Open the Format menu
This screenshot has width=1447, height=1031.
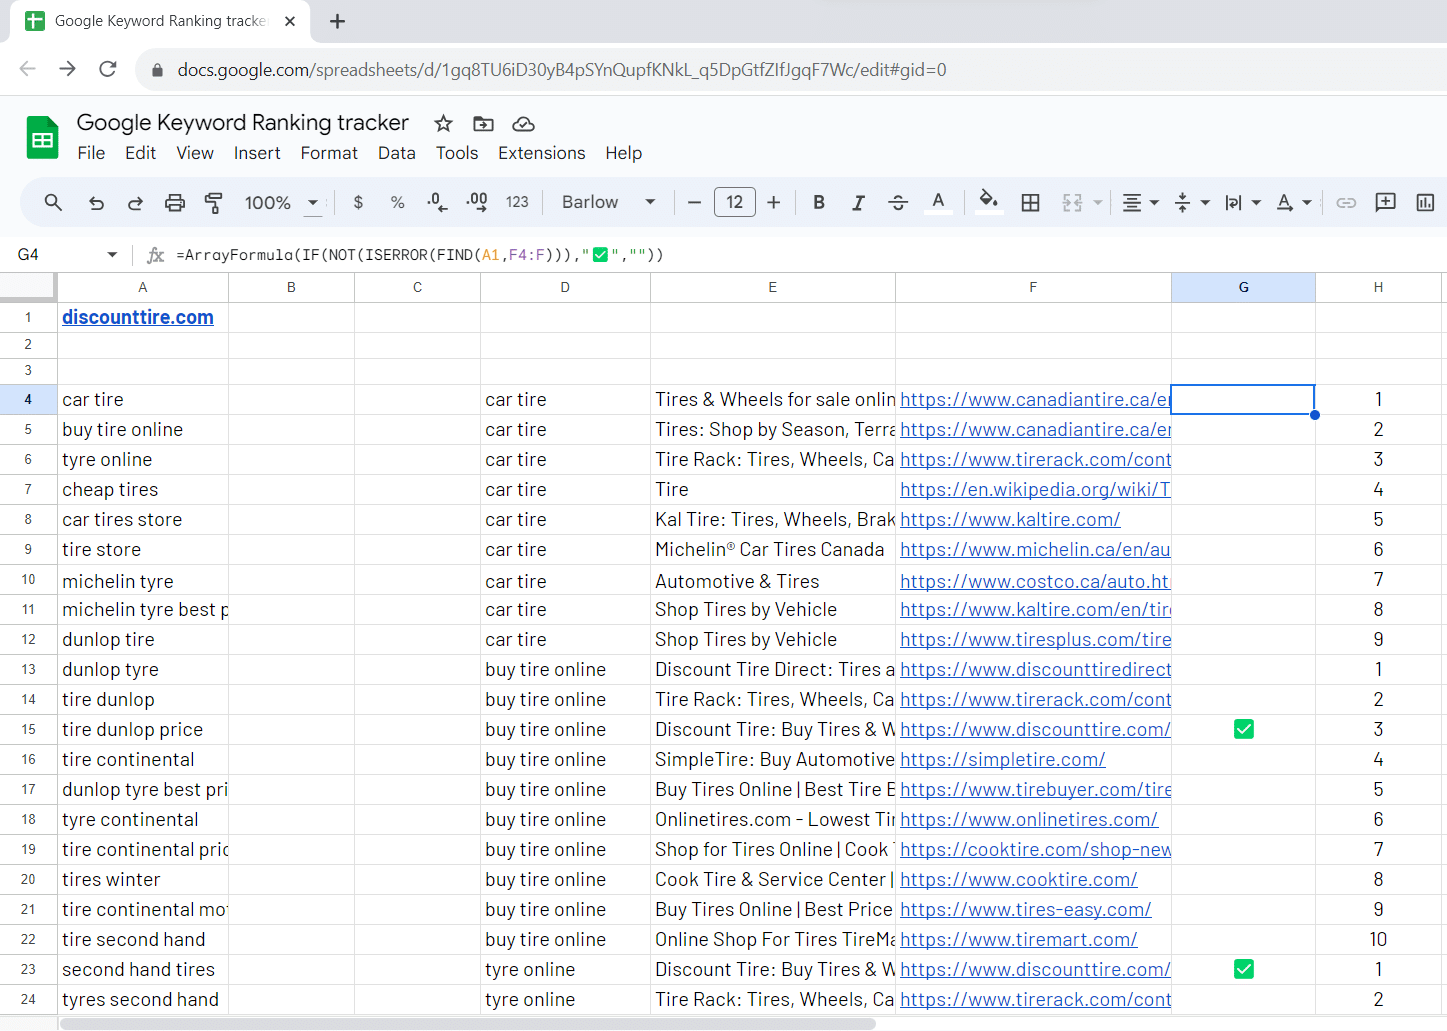tap(328, 153)
